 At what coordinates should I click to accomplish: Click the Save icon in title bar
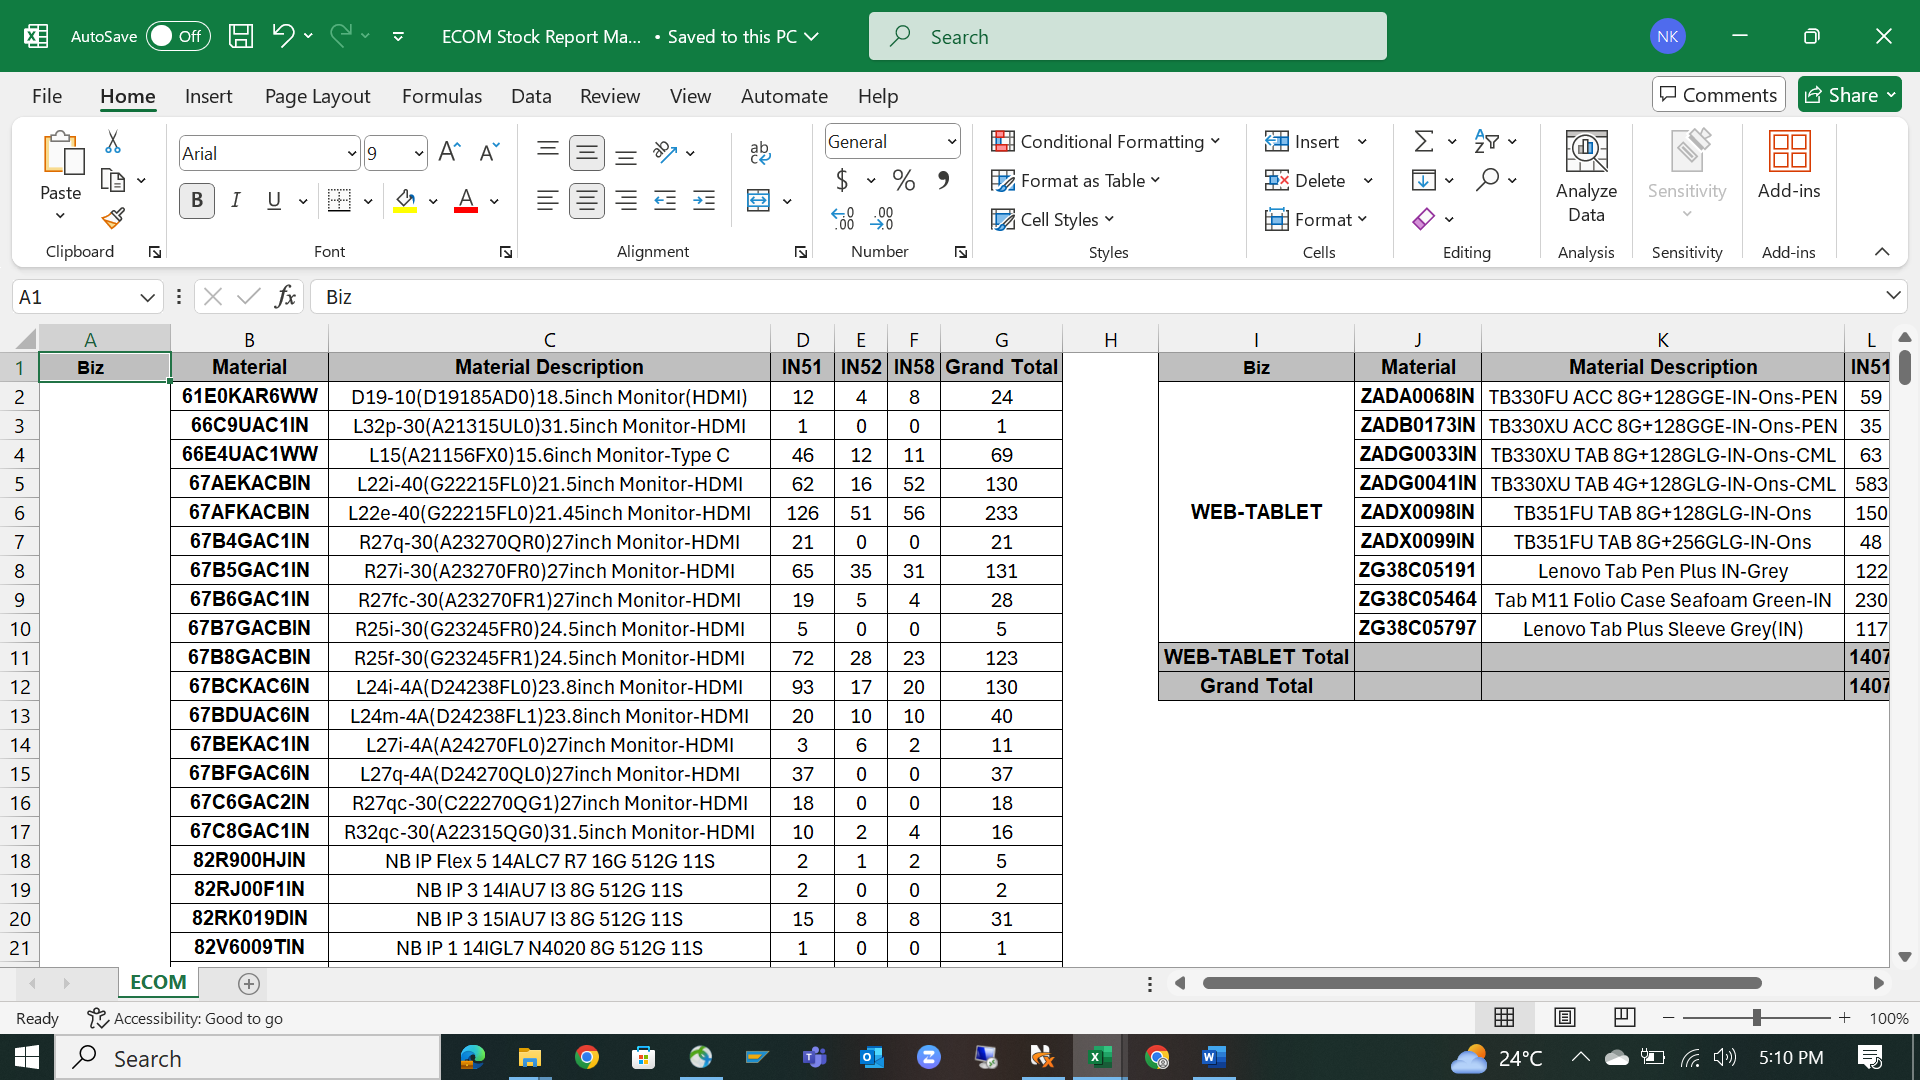point(241,37)
